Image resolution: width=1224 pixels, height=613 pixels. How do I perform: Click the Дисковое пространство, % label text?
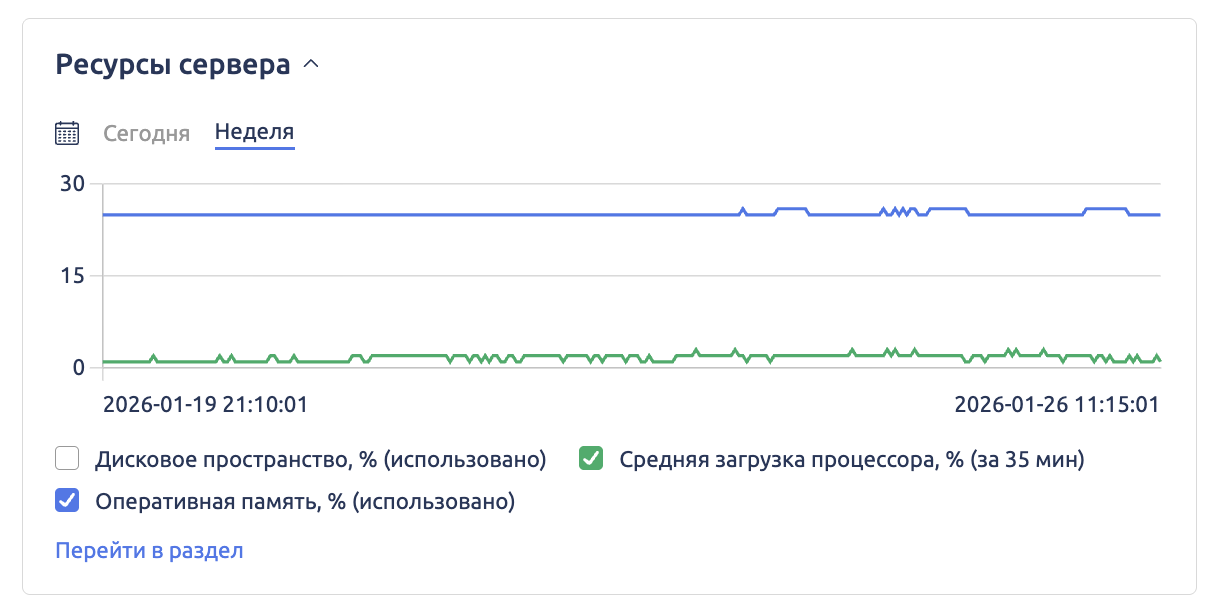(x=320, y=460)
